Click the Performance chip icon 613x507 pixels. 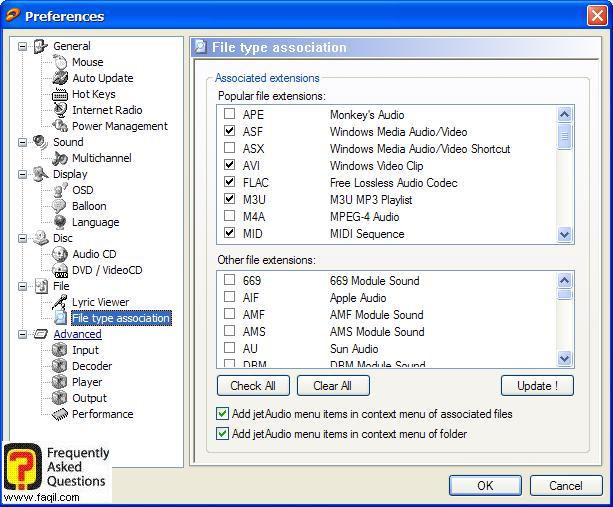click(60, 414)
